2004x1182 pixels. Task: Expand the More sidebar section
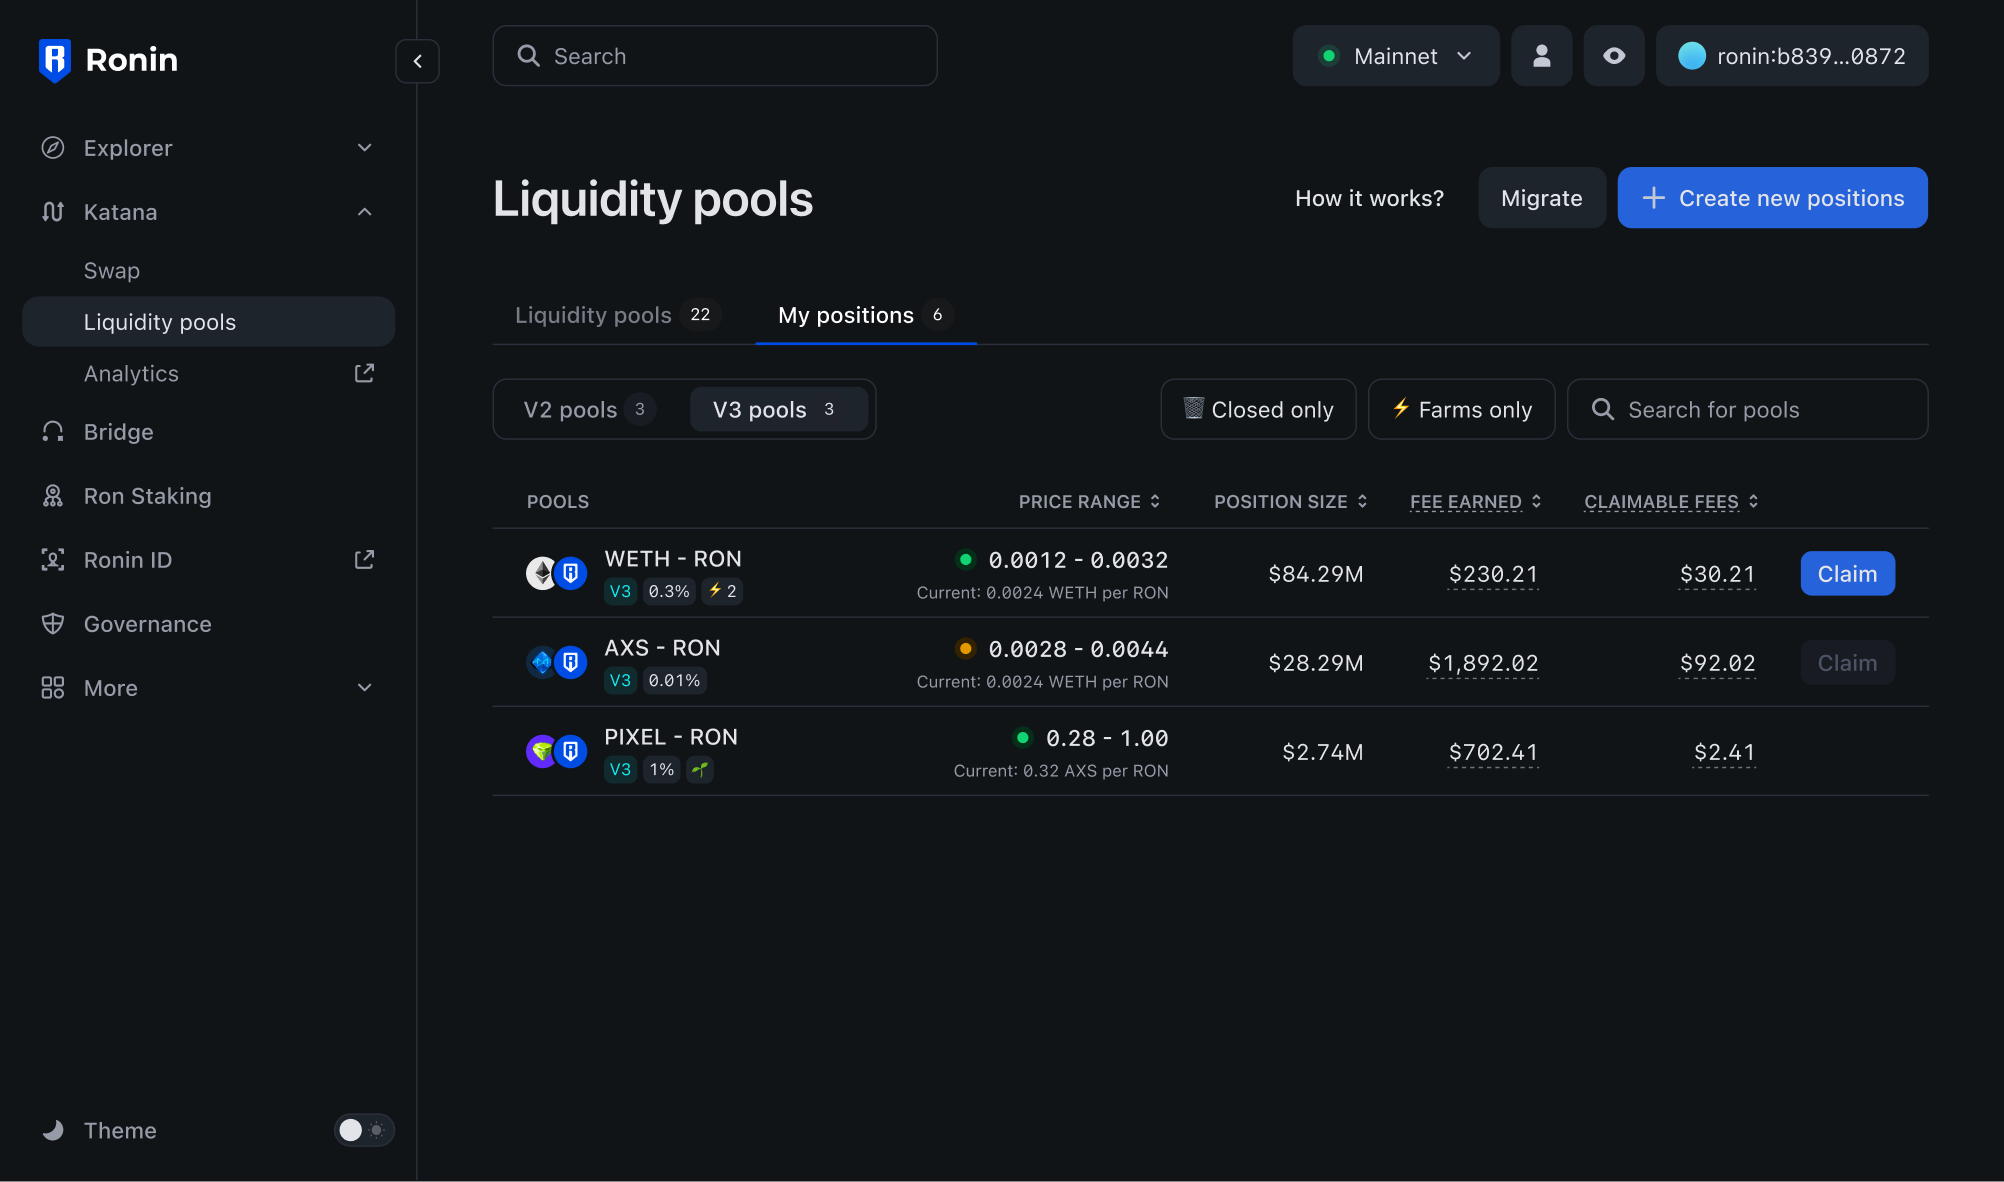pyautogui.click(x=364, y=688)
